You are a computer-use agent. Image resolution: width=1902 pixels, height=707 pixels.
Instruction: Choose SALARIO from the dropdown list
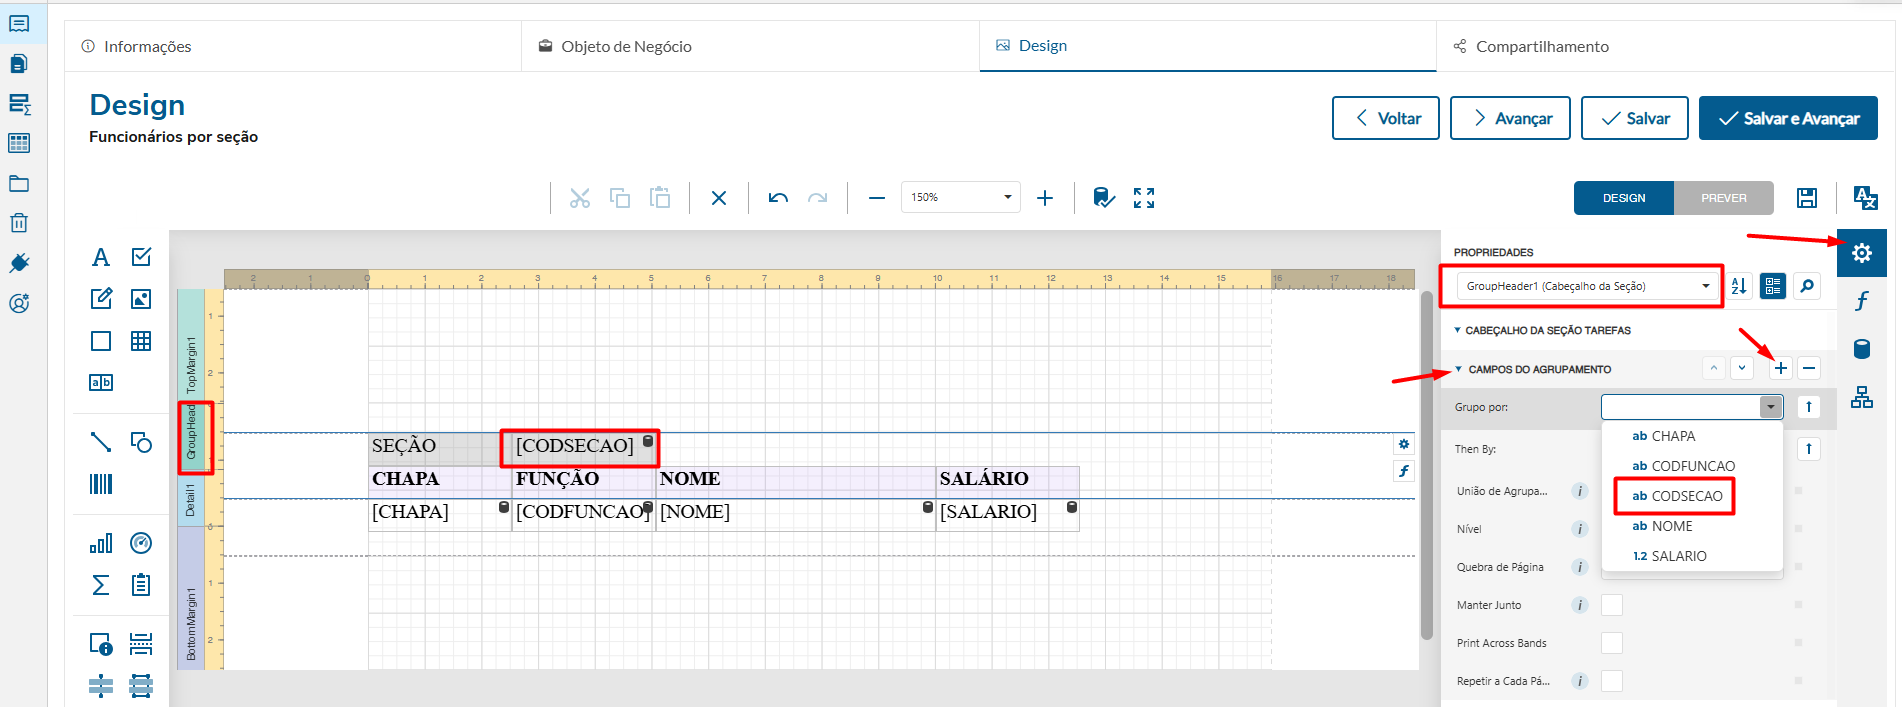pyautogui.click(x=1692, y=556)
